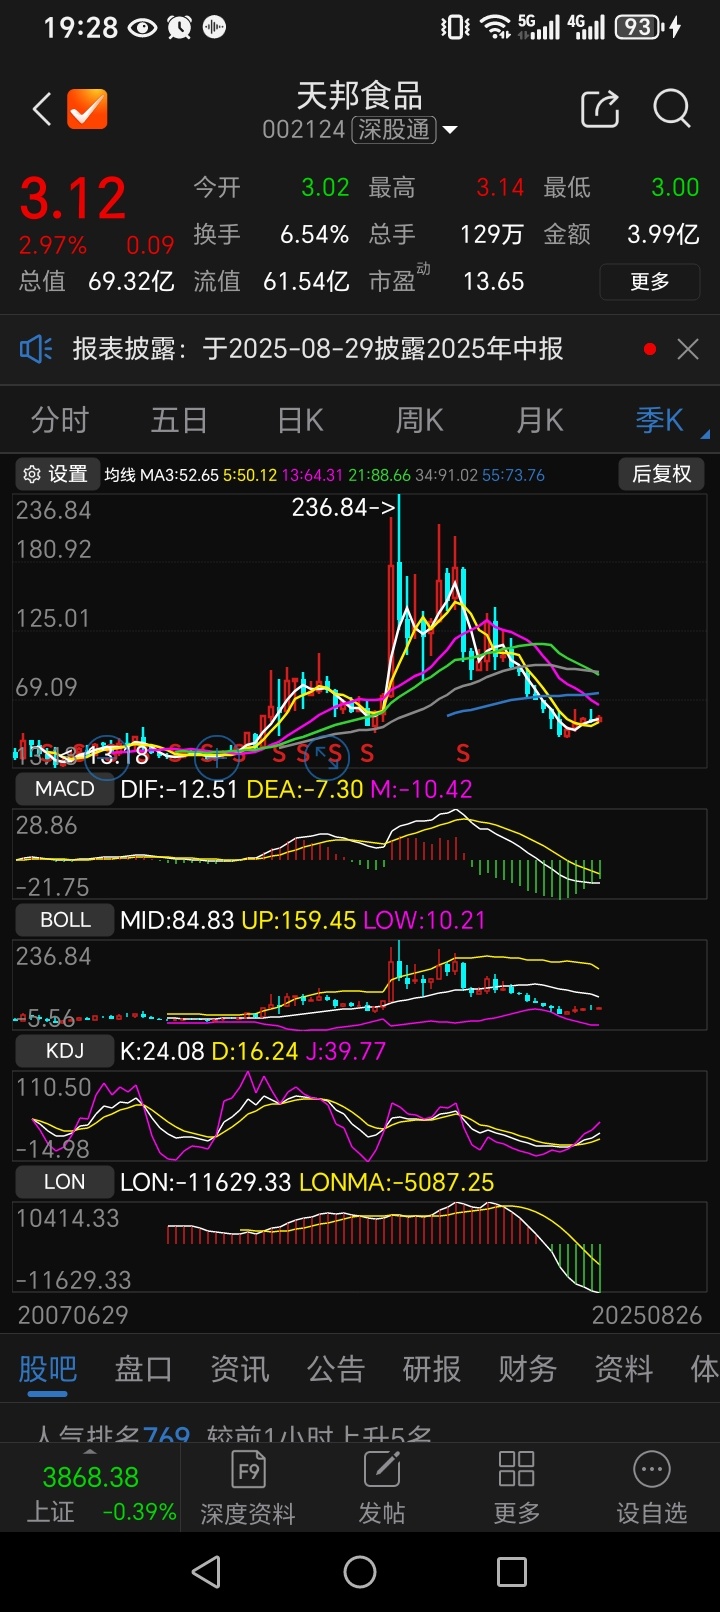
Task: Tap the MACD histogram chart
Action: tap(360, 855)
